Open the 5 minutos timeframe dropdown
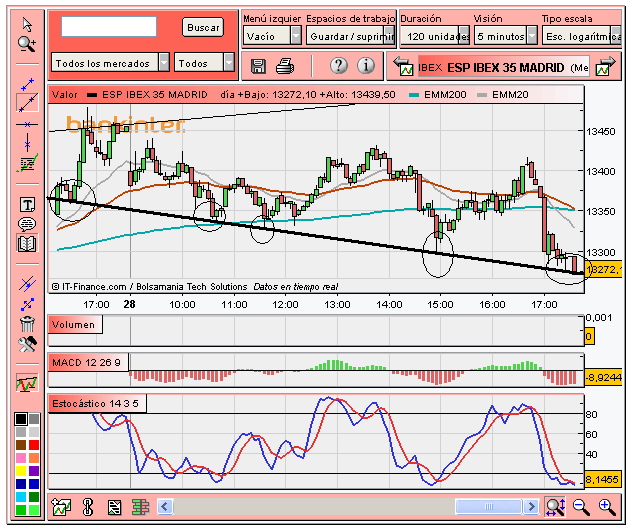Image resolution: width=632 pixels, height=528 pixels. [505, 36]
